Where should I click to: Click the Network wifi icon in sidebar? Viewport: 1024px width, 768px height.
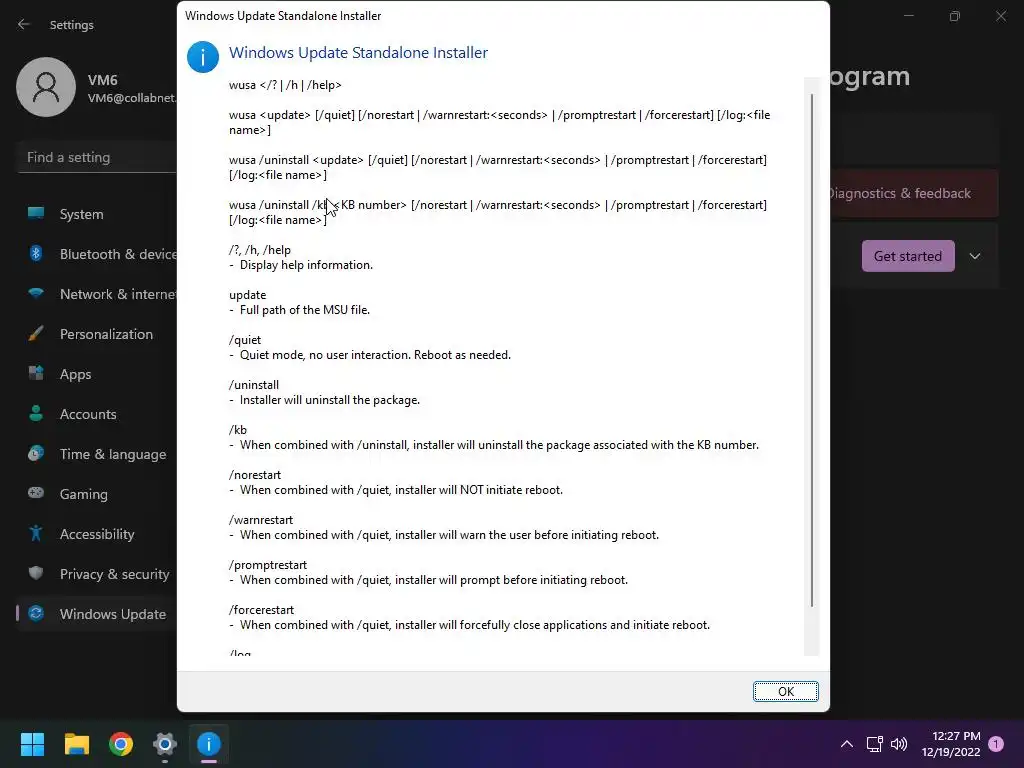pos(36,293)
